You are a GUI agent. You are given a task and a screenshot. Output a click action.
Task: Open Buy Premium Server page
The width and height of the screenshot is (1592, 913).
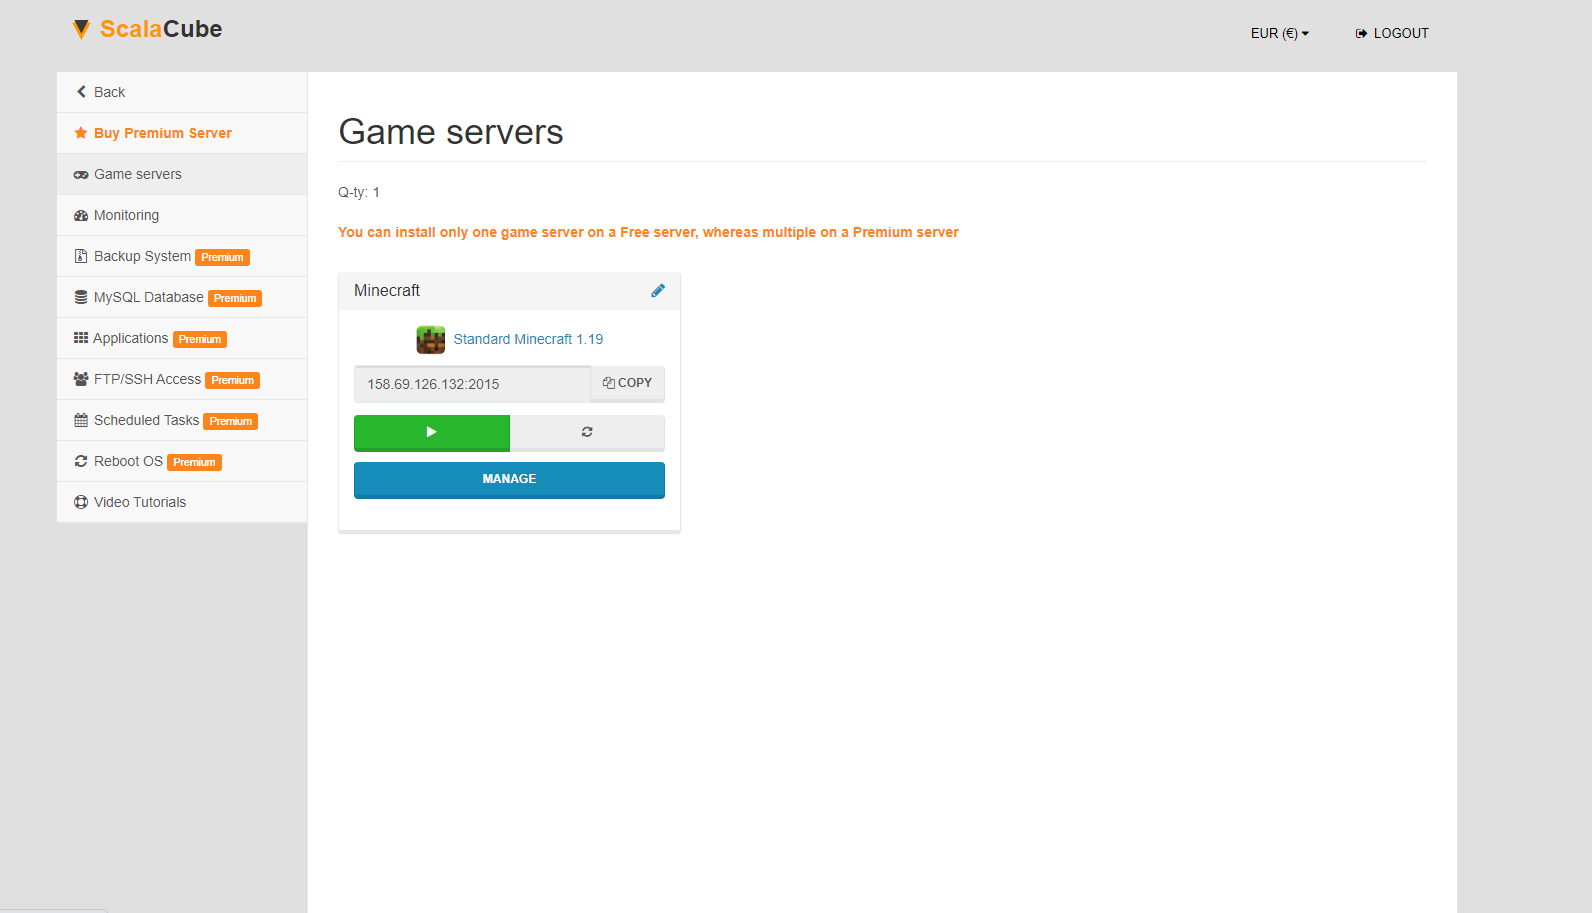point(182,133)
